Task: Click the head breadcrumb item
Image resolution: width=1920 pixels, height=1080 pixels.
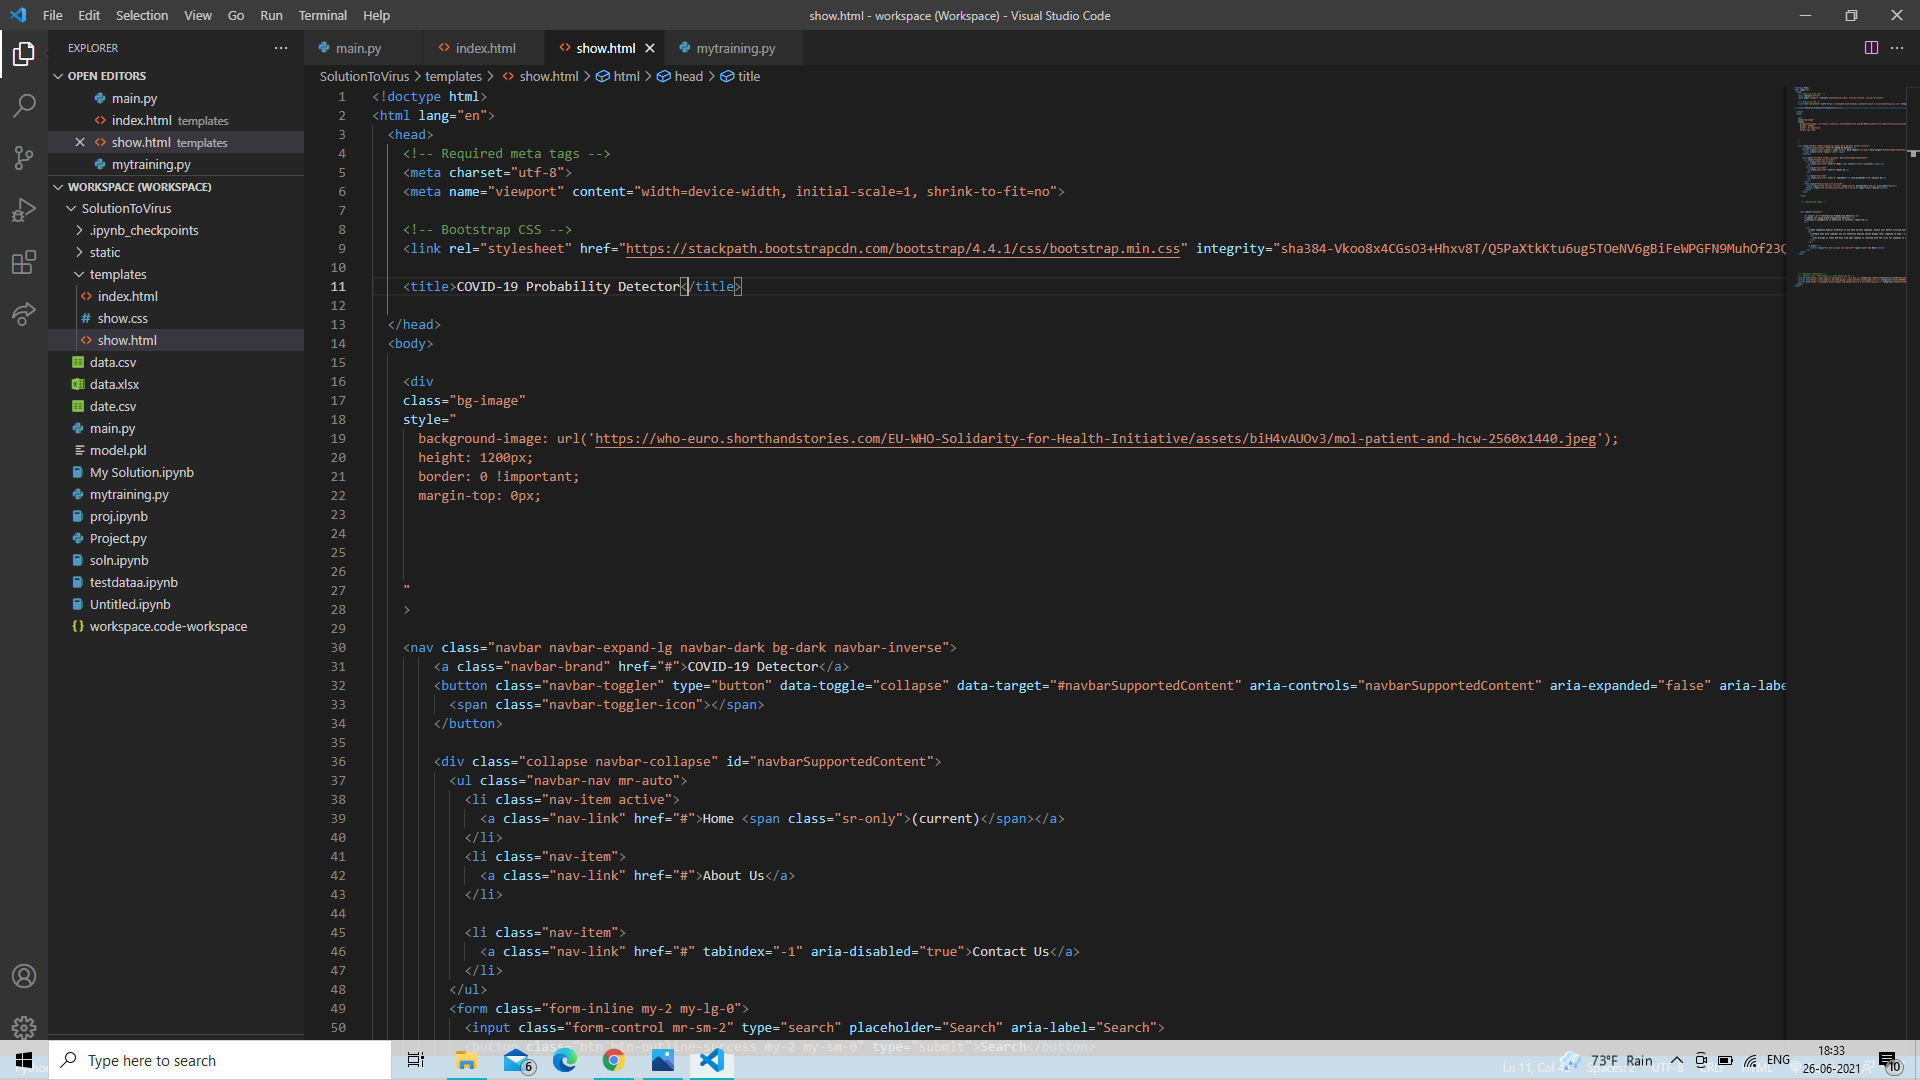Action: tap(688, 76)
